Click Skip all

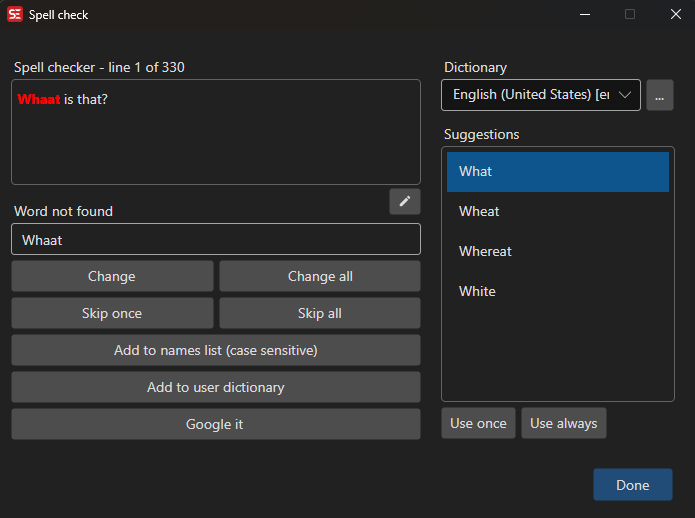(320, 313)
